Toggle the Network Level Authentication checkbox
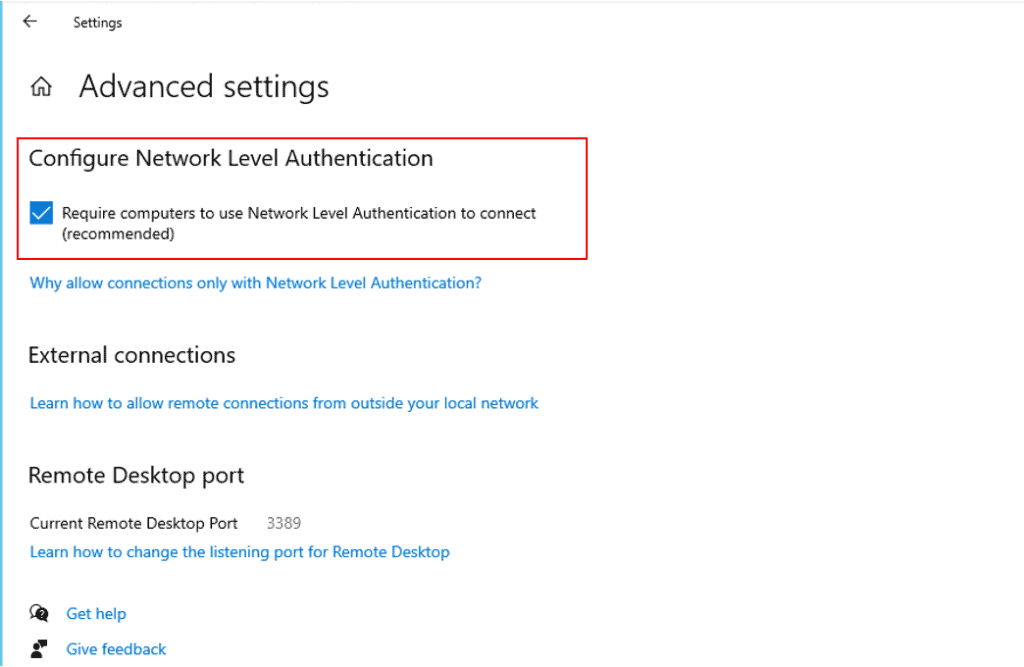Screen dimensions: 1024x667 pyautogui.click(x=41, y=213)
